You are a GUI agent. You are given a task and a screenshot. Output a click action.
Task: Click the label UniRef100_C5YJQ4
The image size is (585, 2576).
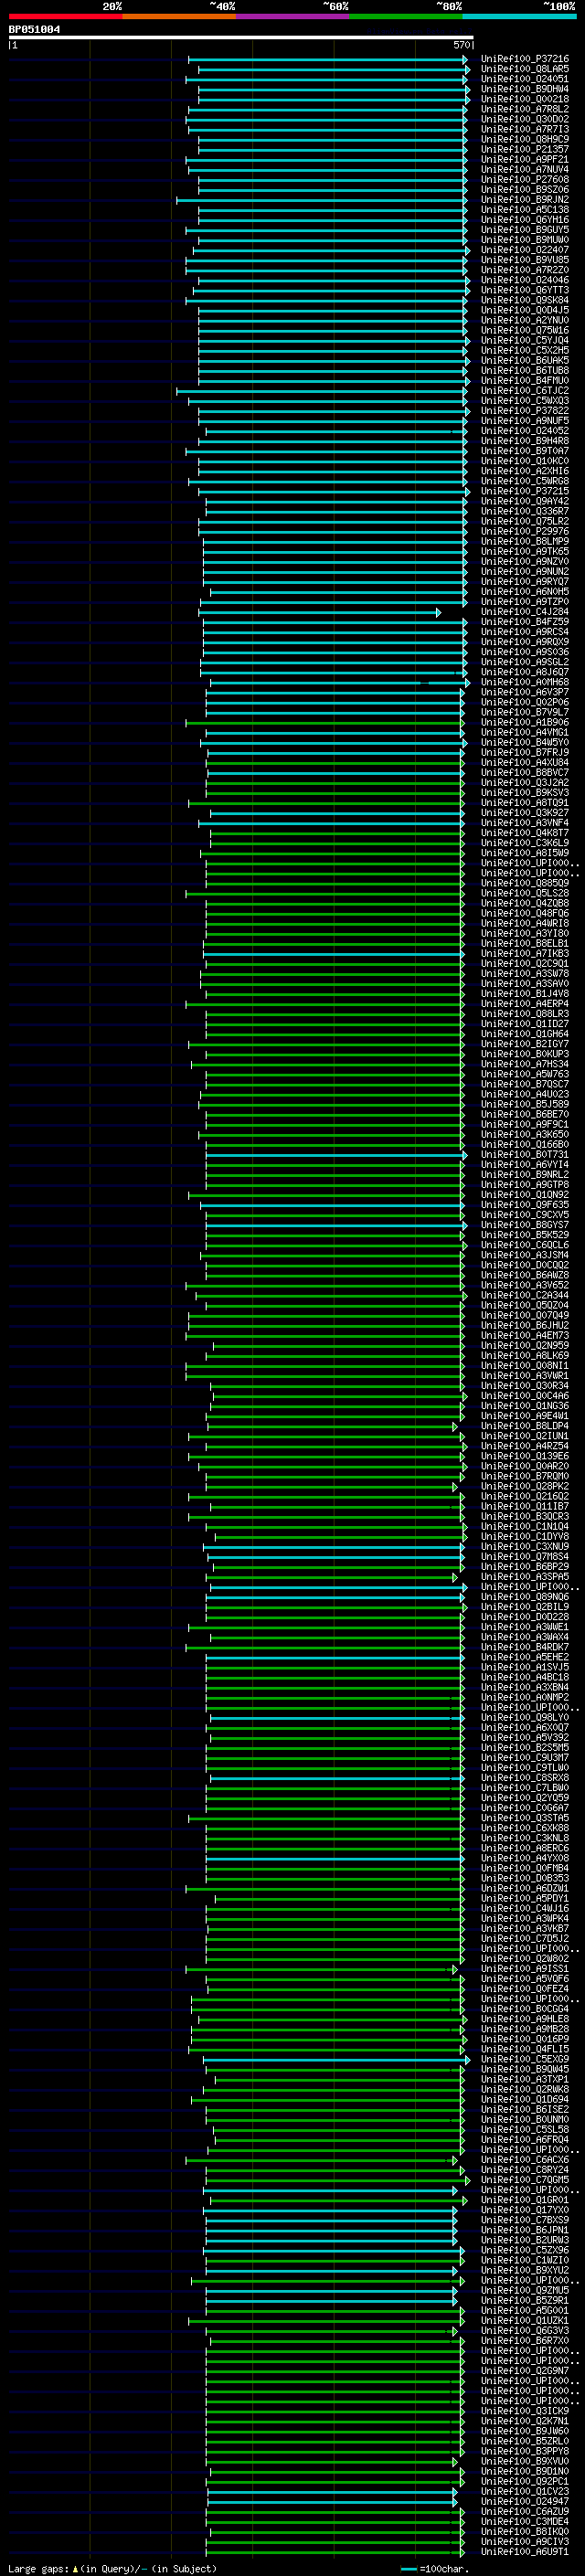tap(525, 340)
